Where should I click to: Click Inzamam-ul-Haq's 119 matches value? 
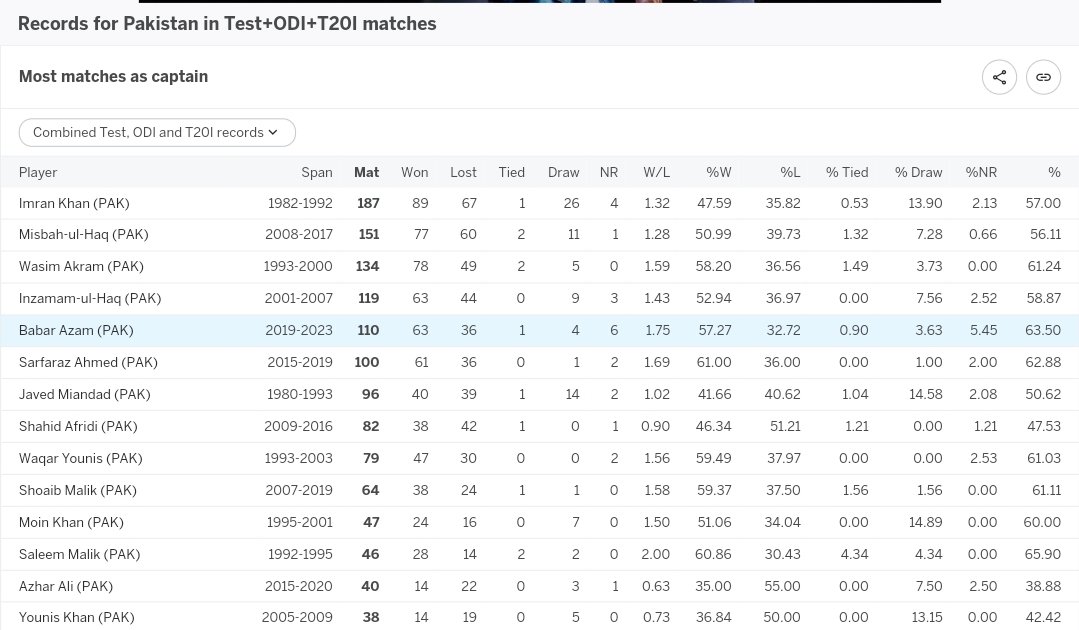pos(368,298)
